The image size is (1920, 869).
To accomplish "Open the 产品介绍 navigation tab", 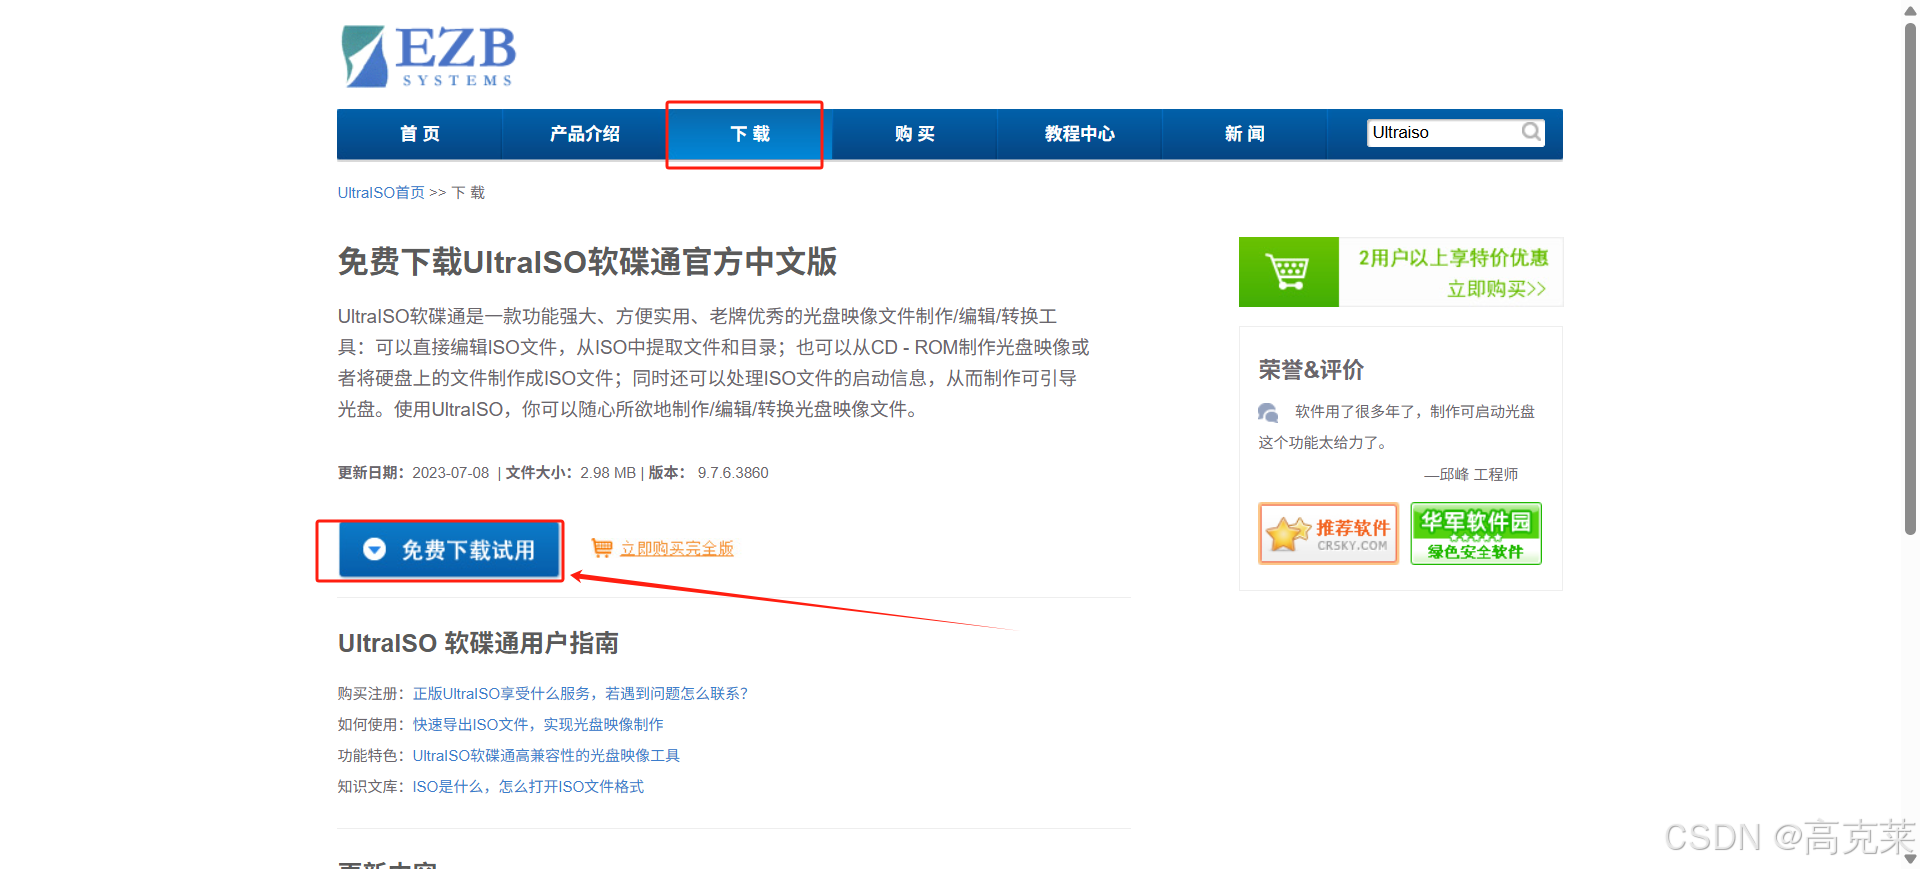I will coord(585,134).
